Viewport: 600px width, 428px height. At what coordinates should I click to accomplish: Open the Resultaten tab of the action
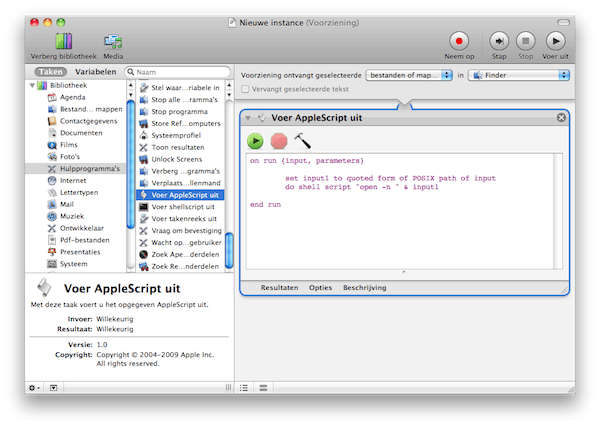pyautogui.click(x=279, y=288)
